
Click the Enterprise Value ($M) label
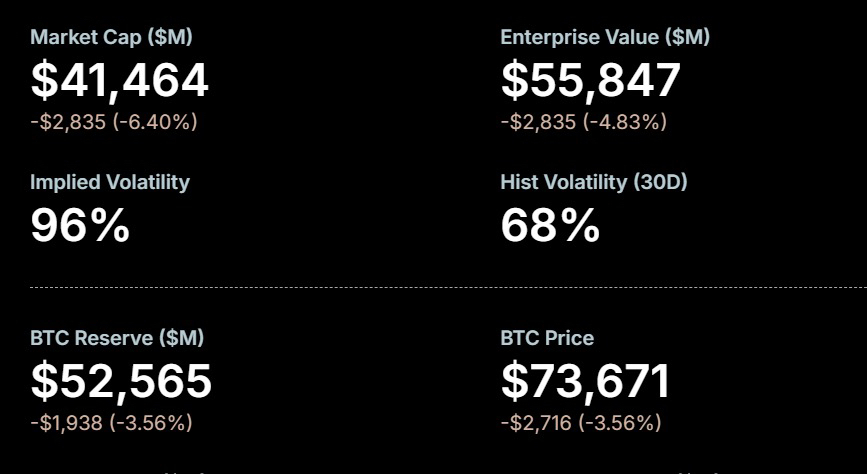[x=604, y=37]
